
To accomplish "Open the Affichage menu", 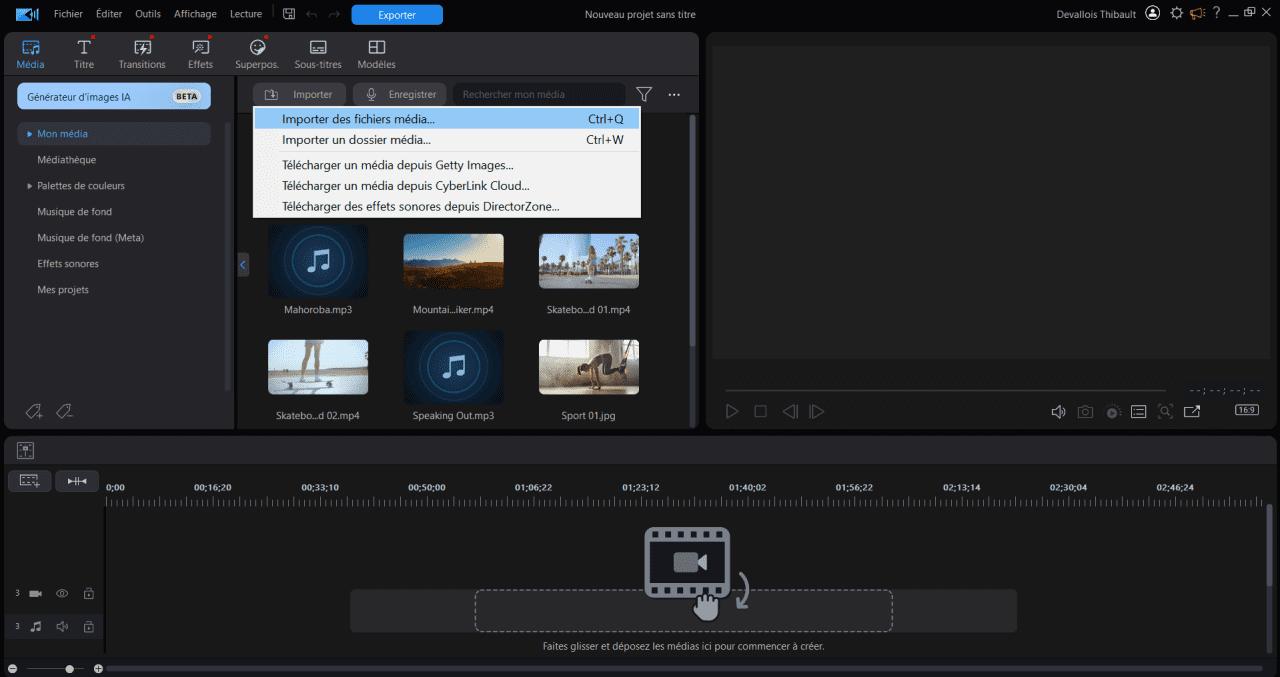I will (195, 14).
